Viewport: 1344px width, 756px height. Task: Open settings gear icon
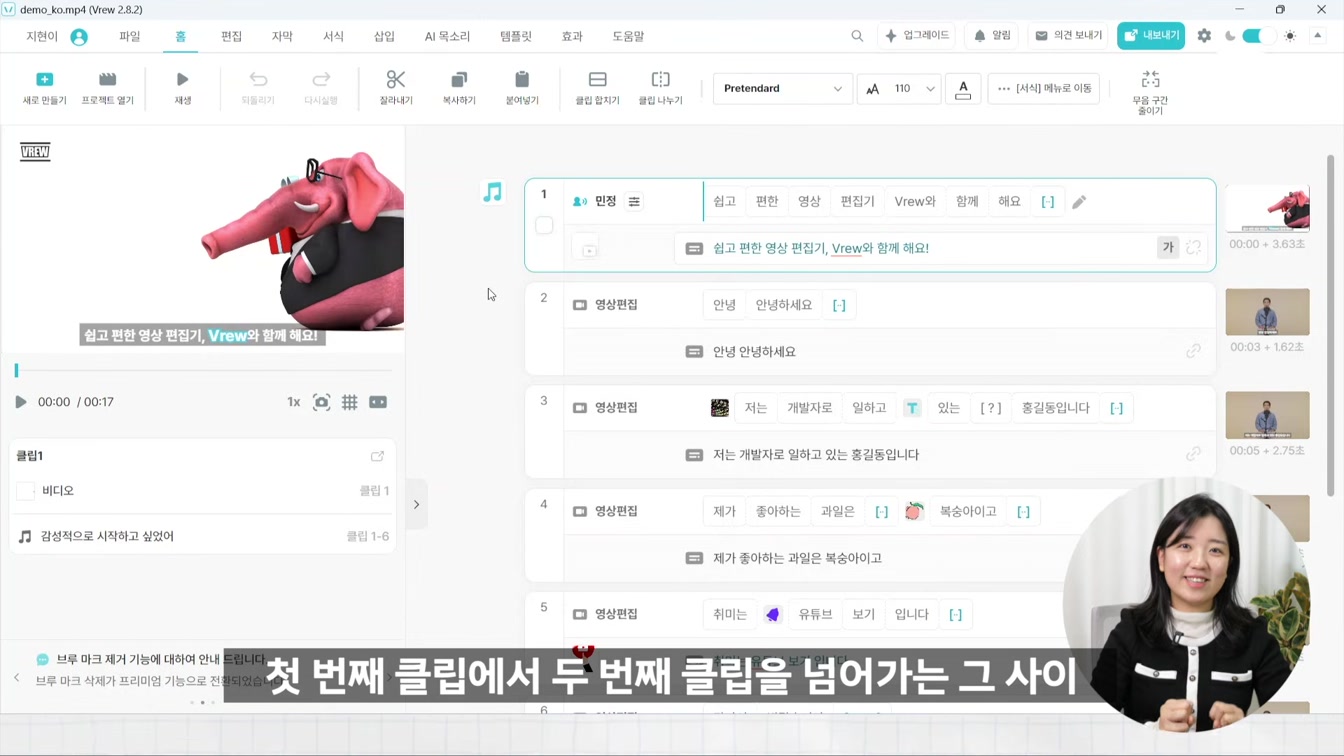point(1204,36)
